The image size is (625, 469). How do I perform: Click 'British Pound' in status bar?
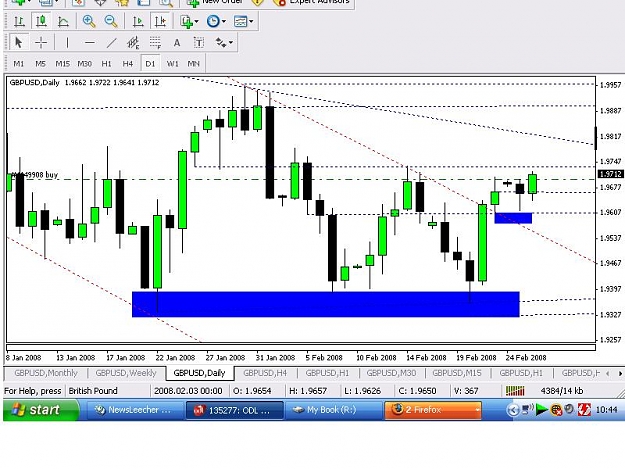(93, 391)
